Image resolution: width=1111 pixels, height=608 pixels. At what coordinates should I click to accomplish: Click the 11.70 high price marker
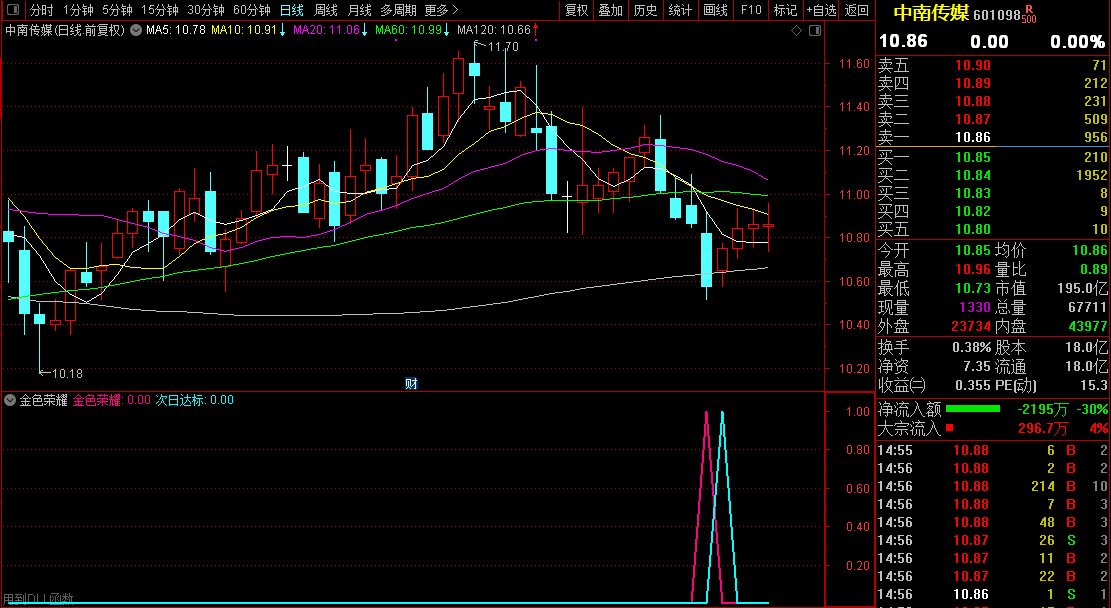point(503,47)
